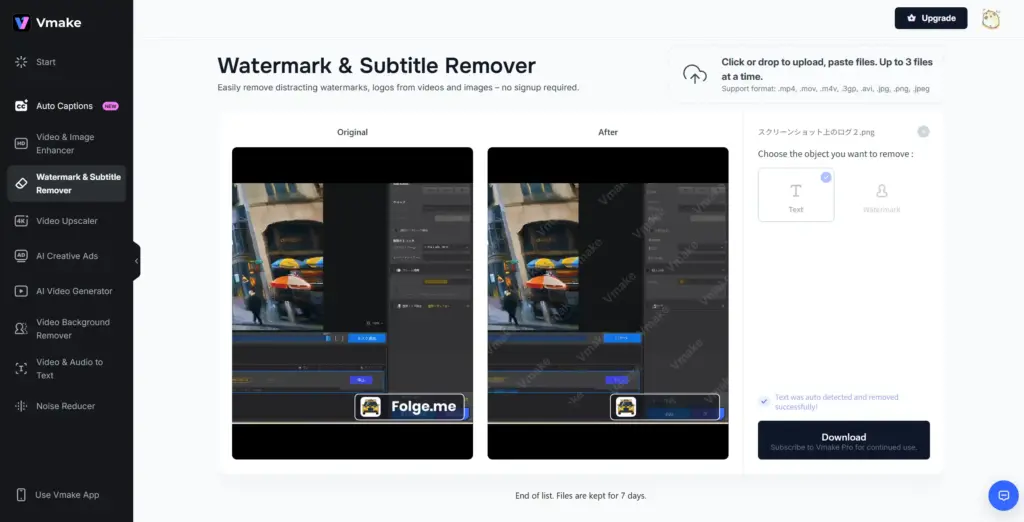The width and height of the screenshot is (1024, 522).
Task: Open Video & Image Enhancer
Action: click(x=67, y=144)
